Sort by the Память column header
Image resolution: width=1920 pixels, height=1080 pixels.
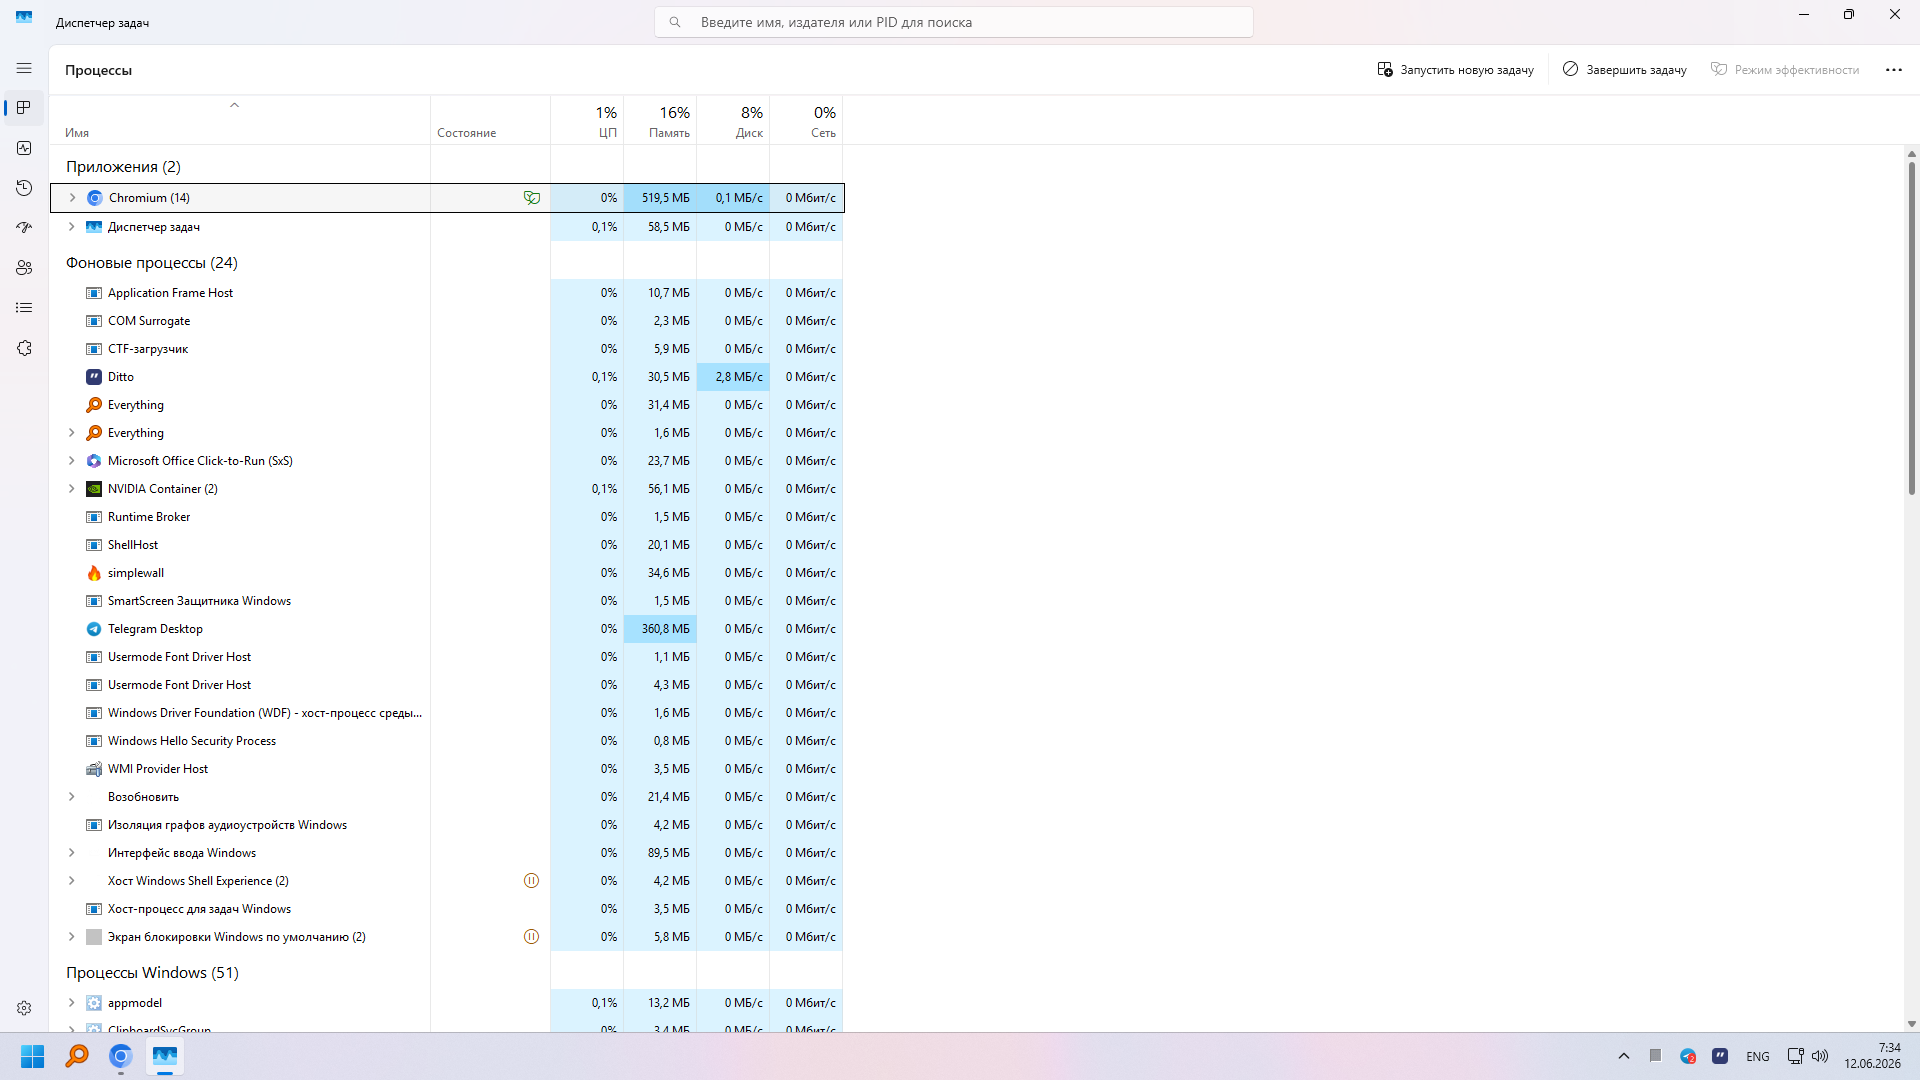pos(660,121)
